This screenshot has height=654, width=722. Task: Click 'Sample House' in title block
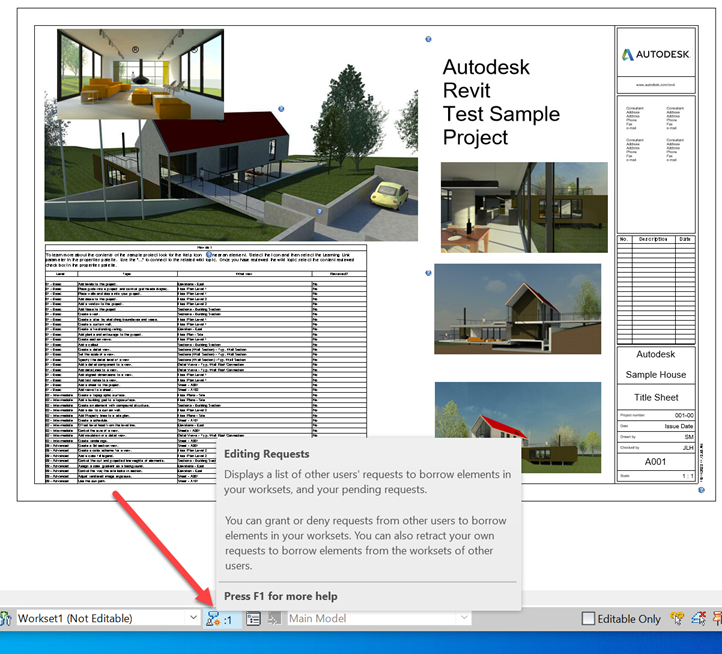click(x=656, y=375)
